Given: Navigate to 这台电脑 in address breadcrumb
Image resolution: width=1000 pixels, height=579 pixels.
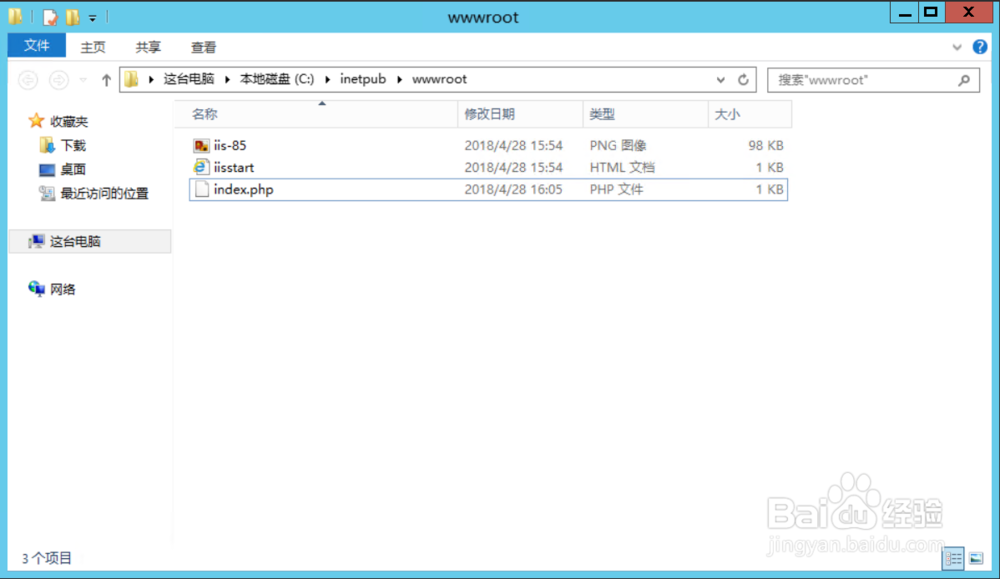Looking at the screenshot, I should pyautogui.click(x=189, y=79).
